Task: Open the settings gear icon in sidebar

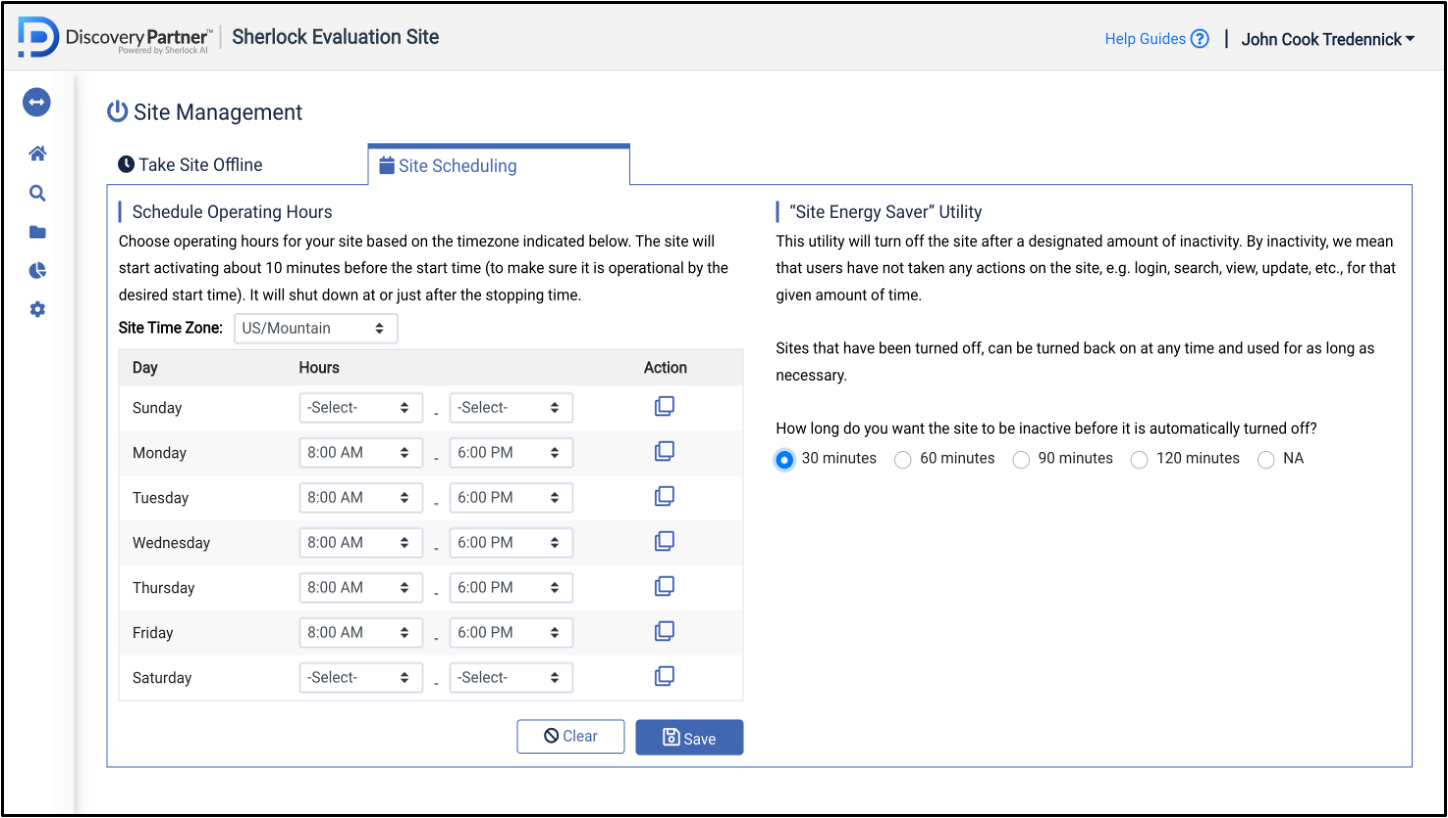Action: tap(37, 310)
